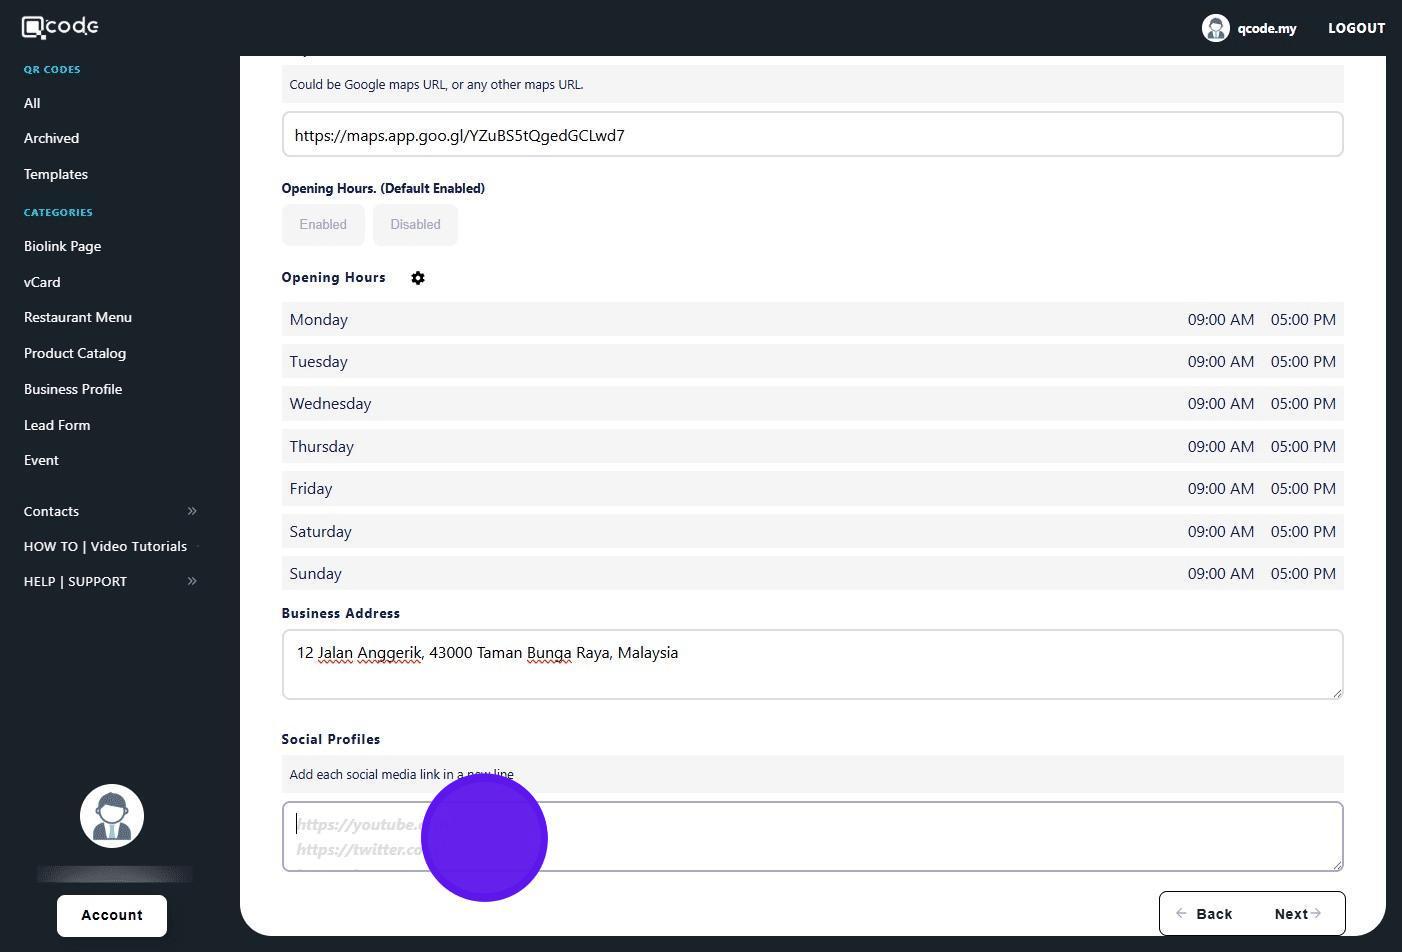This screenshot has width=1402, height=952.
Task: Show All QR codes
Action: [32, 103]
